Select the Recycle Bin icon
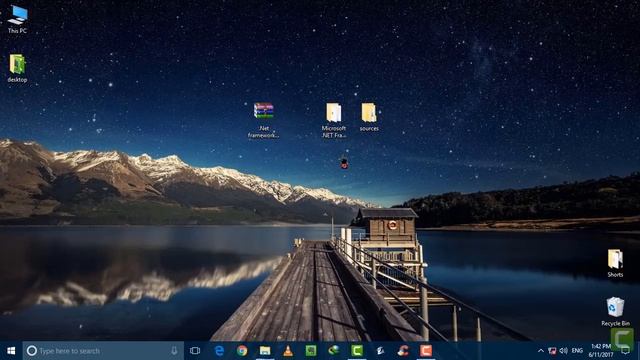The image size is (640, 360). coord(615,311)
